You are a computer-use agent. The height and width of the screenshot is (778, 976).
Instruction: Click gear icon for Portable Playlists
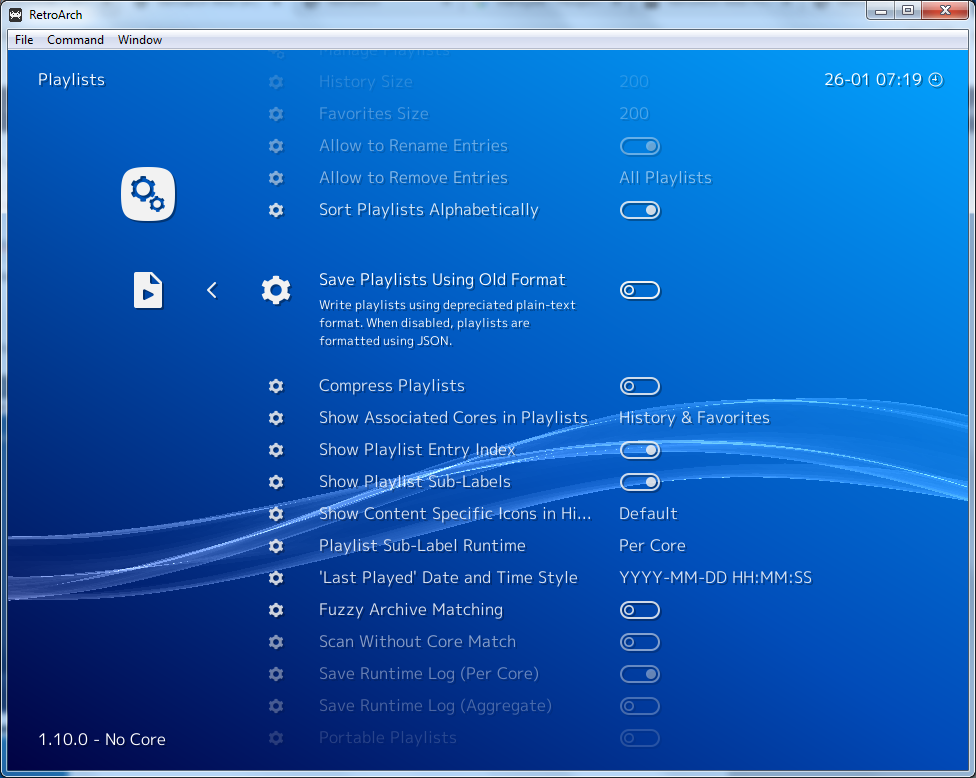point(276,738)
